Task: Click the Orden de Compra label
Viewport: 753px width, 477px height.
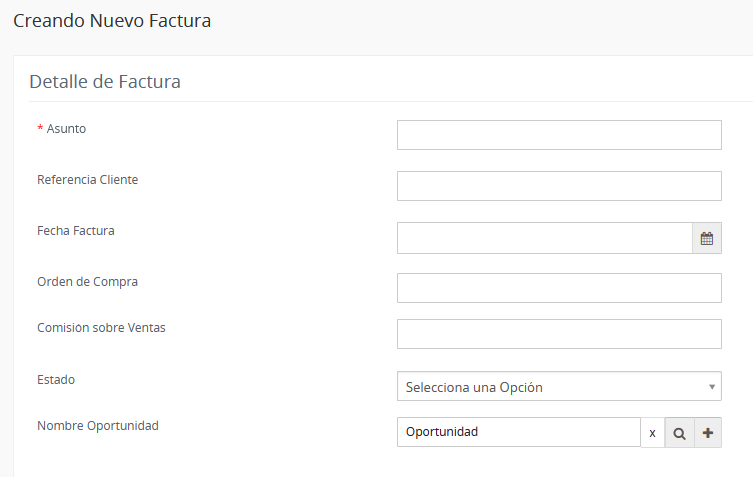Action: click(87, 281)
